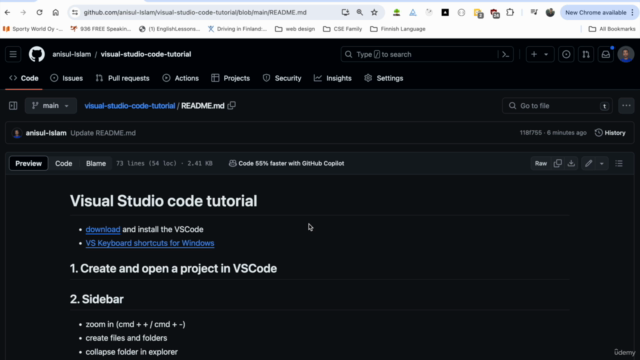640x360 pixels.
Task: Open the Sporty World Oy bookmark
Action: pyautogui.click(x=33, y=29)
